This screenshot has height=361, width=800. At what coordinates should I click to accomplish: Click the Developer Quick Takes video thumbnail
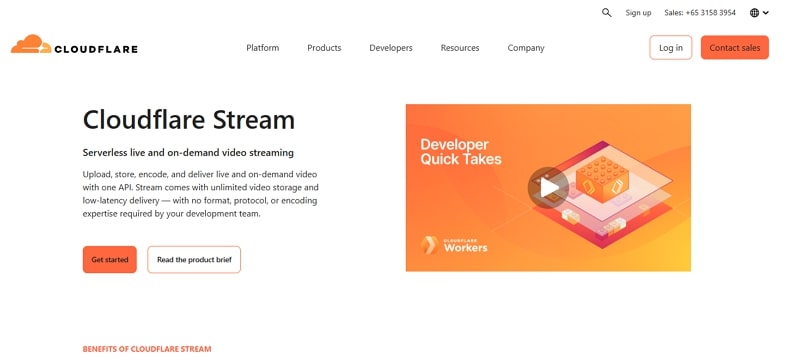(548, 188)
